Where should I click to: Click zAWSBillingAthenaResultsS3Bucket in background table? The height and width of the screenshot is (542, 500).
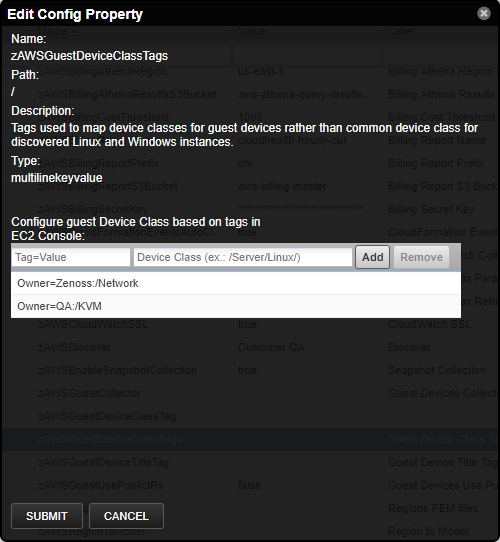(127, 94)
